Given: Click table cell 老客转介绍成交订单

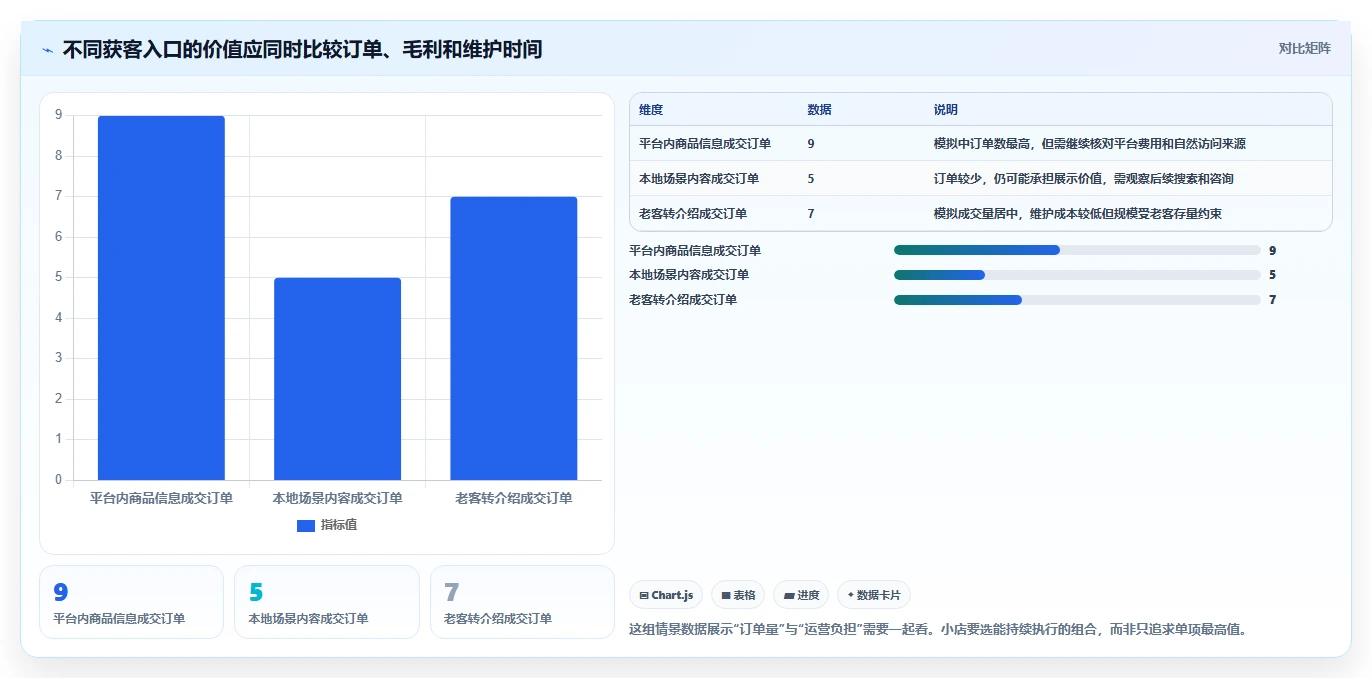Looking at the screenshot, I should 693,213.
